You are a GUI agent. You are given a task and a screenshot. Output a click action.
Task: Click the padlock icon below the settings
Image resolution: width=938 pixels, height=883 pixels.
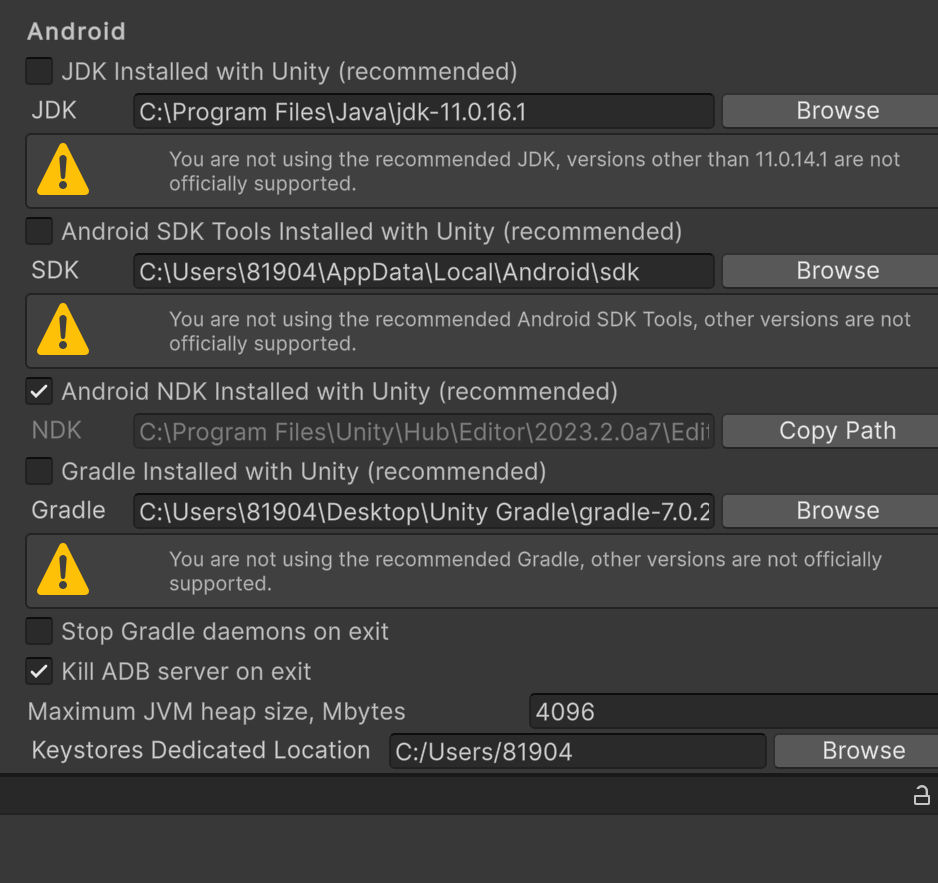pyautogui.click(x=921, y=796)
